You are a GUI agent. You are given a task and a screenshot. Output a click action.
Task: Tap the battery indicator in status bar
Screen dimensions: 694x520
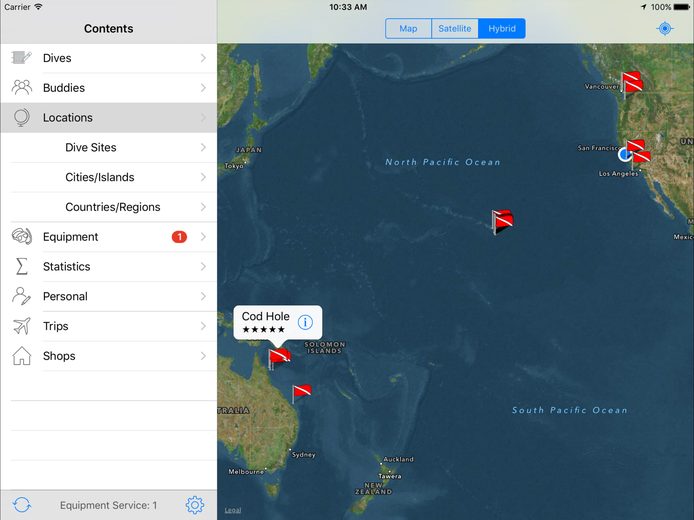pos(681,7)
